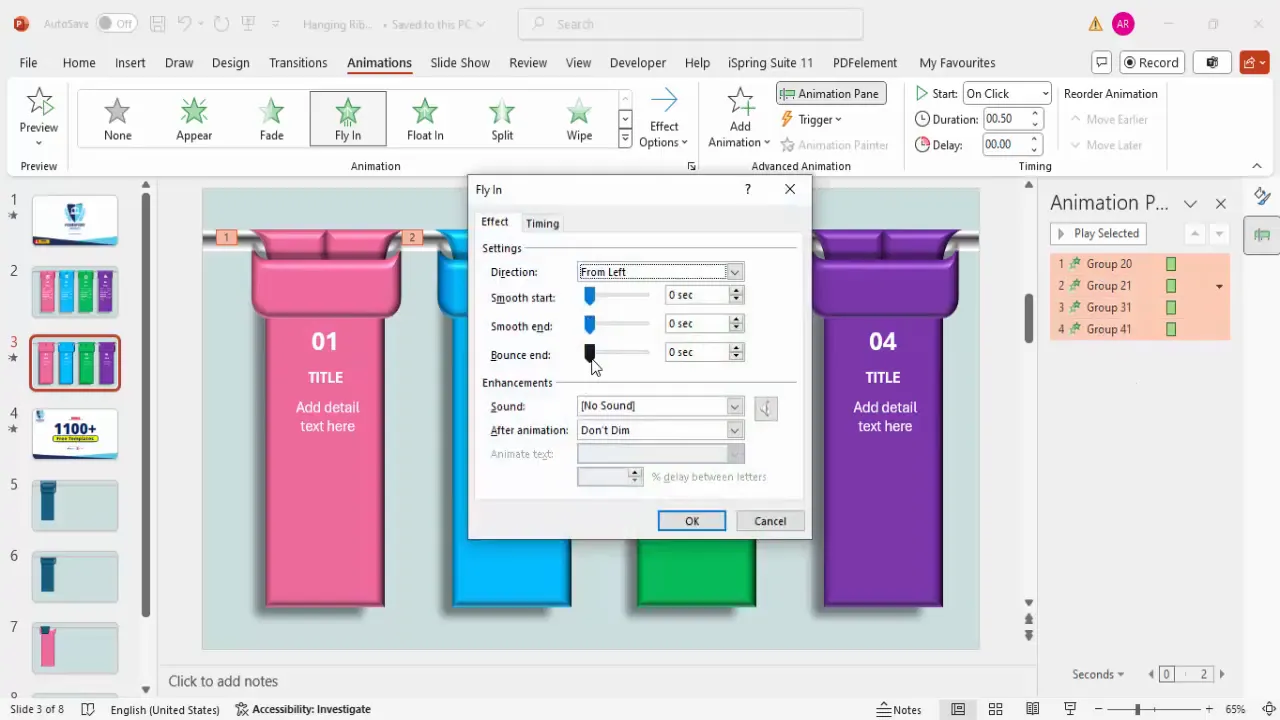Start Slide Show from status bar icon
1280x720 pixels.
point(1070,709)
